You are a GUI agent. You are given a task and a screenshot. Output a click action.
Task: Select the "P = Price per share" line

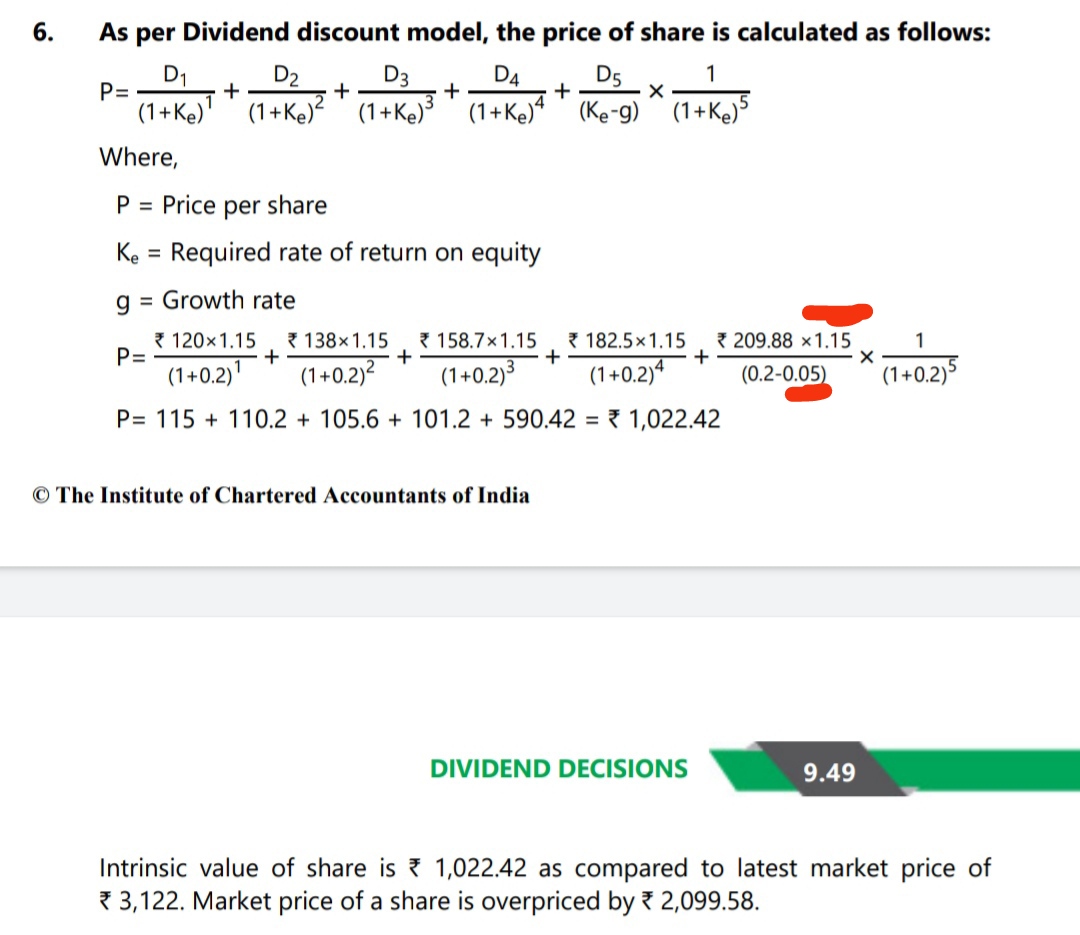tap(221, 205)
